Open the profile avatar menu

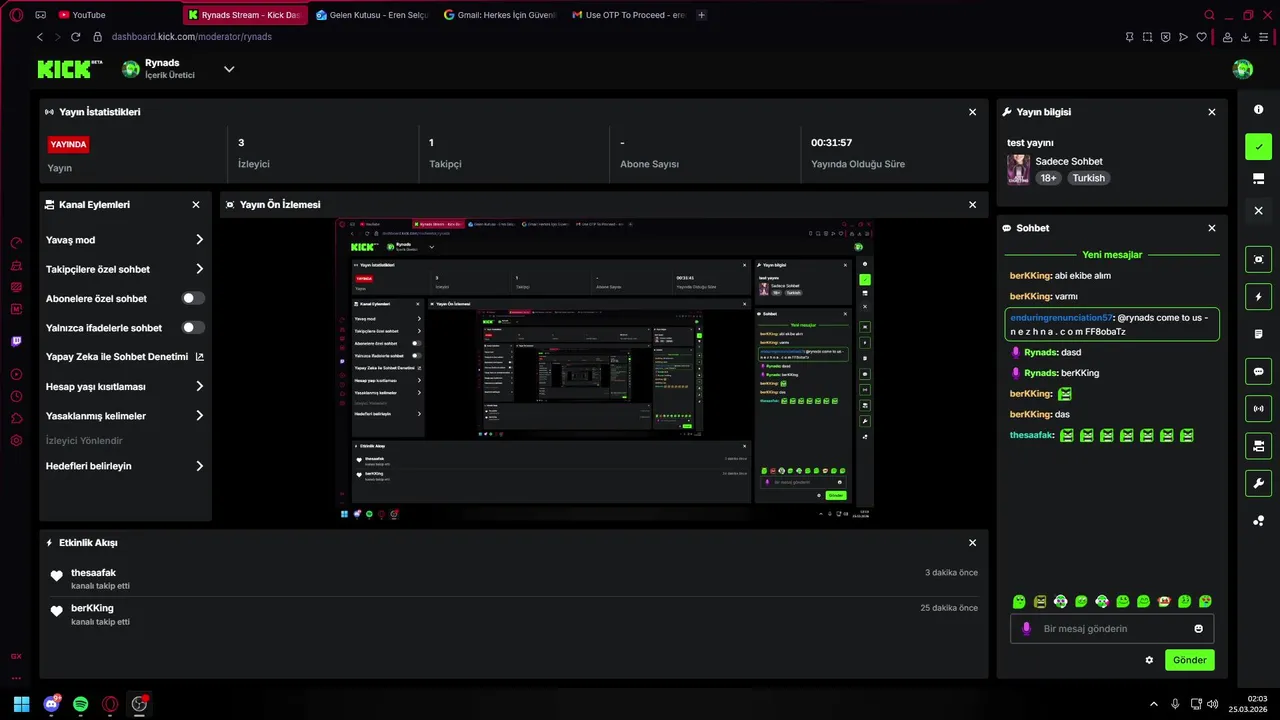point(1243,69)
